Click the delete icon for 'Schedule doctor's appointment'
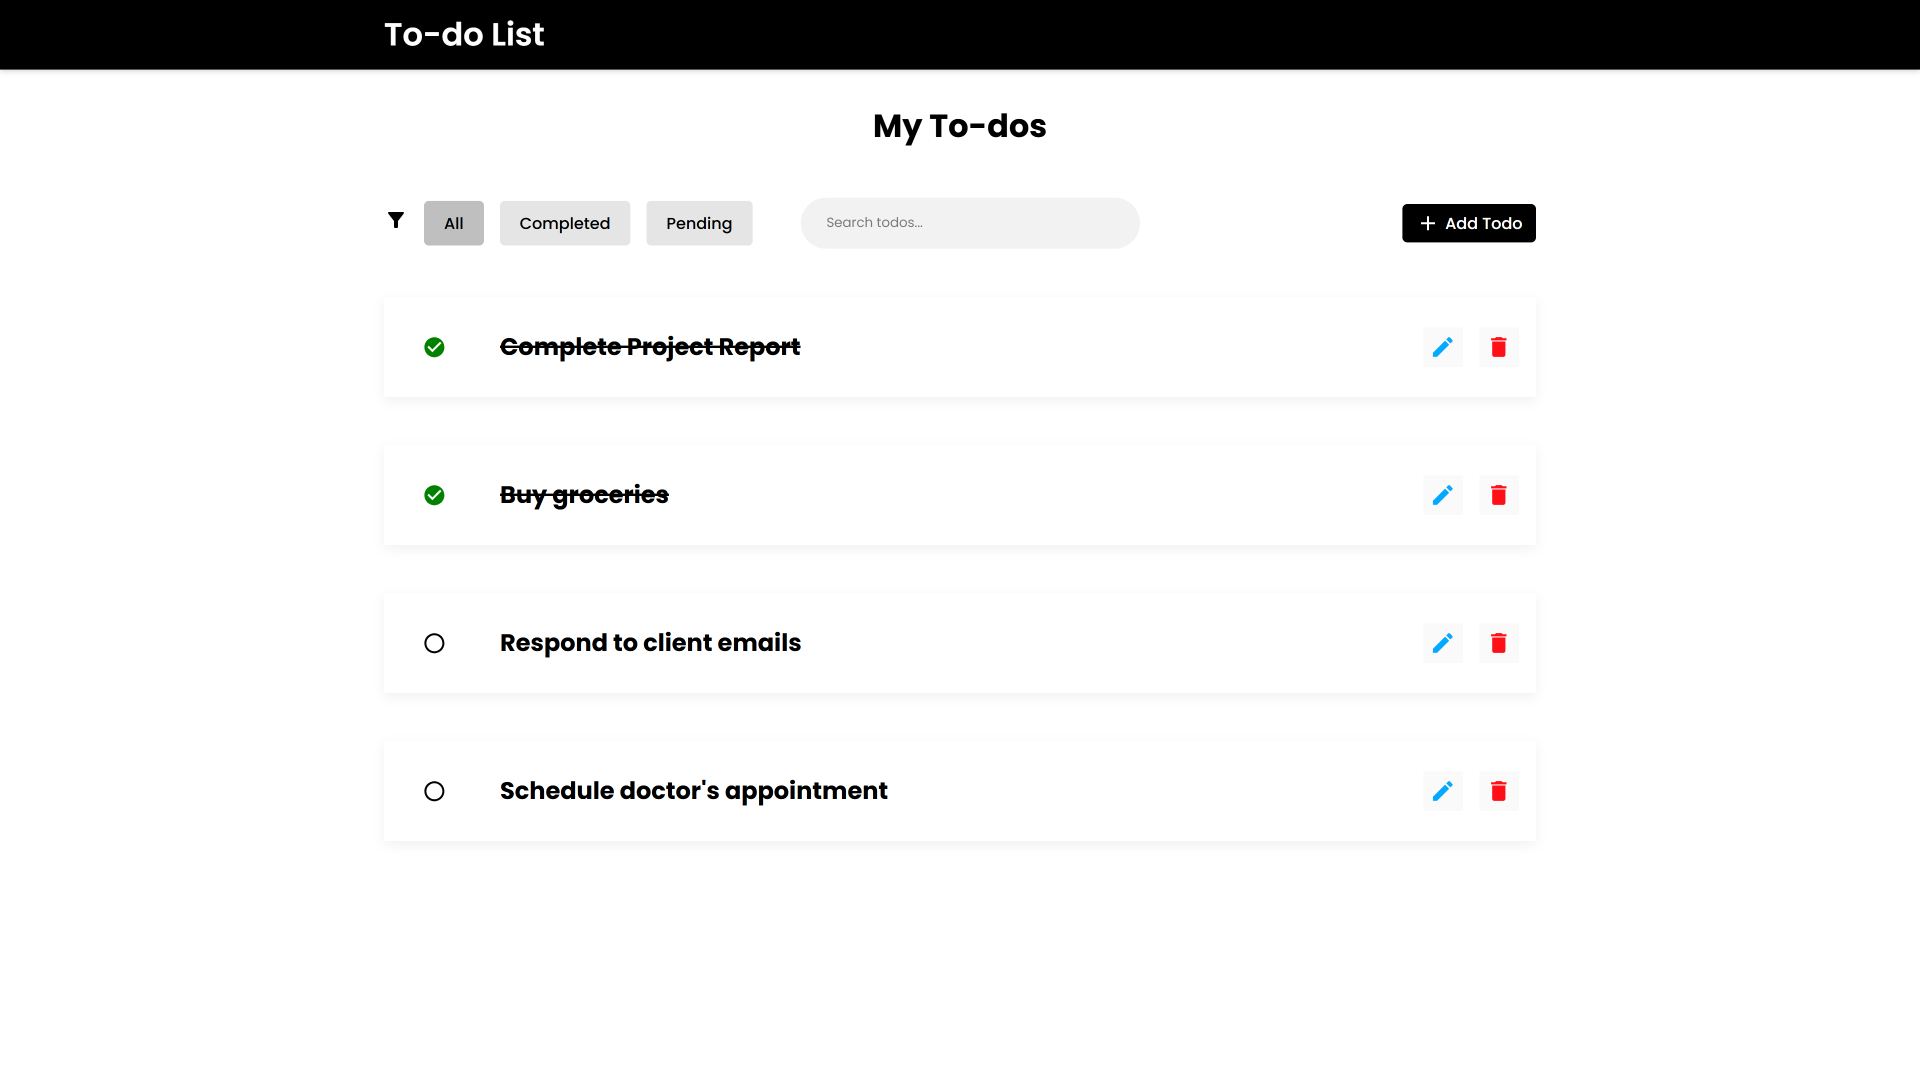1920x1080 pixels. 1498,790
